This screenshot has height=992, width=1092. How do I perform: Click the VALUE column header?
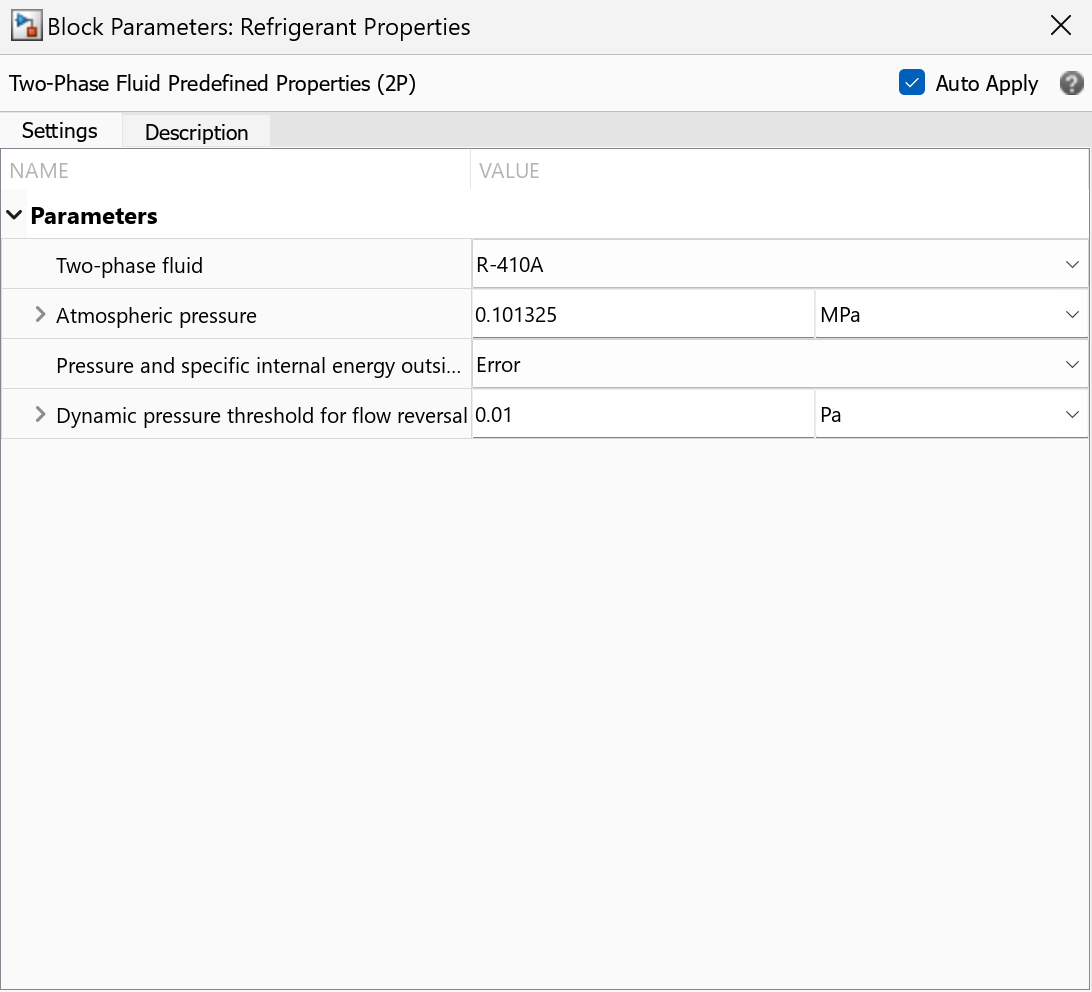(x=510, y=171)
